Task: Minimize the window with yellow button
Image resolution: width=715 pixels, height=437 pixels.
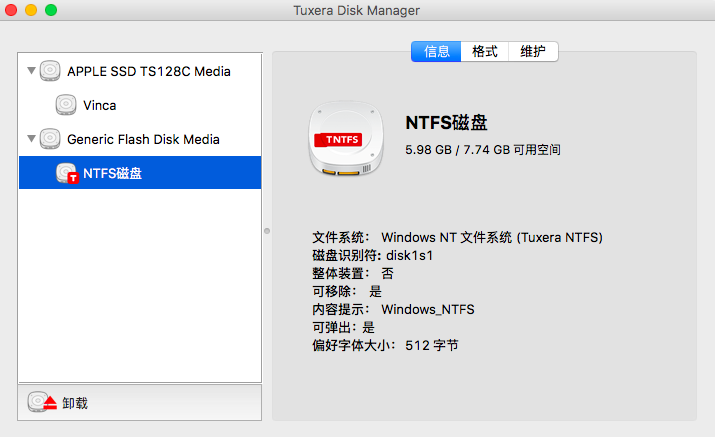Action: [31, 10]
